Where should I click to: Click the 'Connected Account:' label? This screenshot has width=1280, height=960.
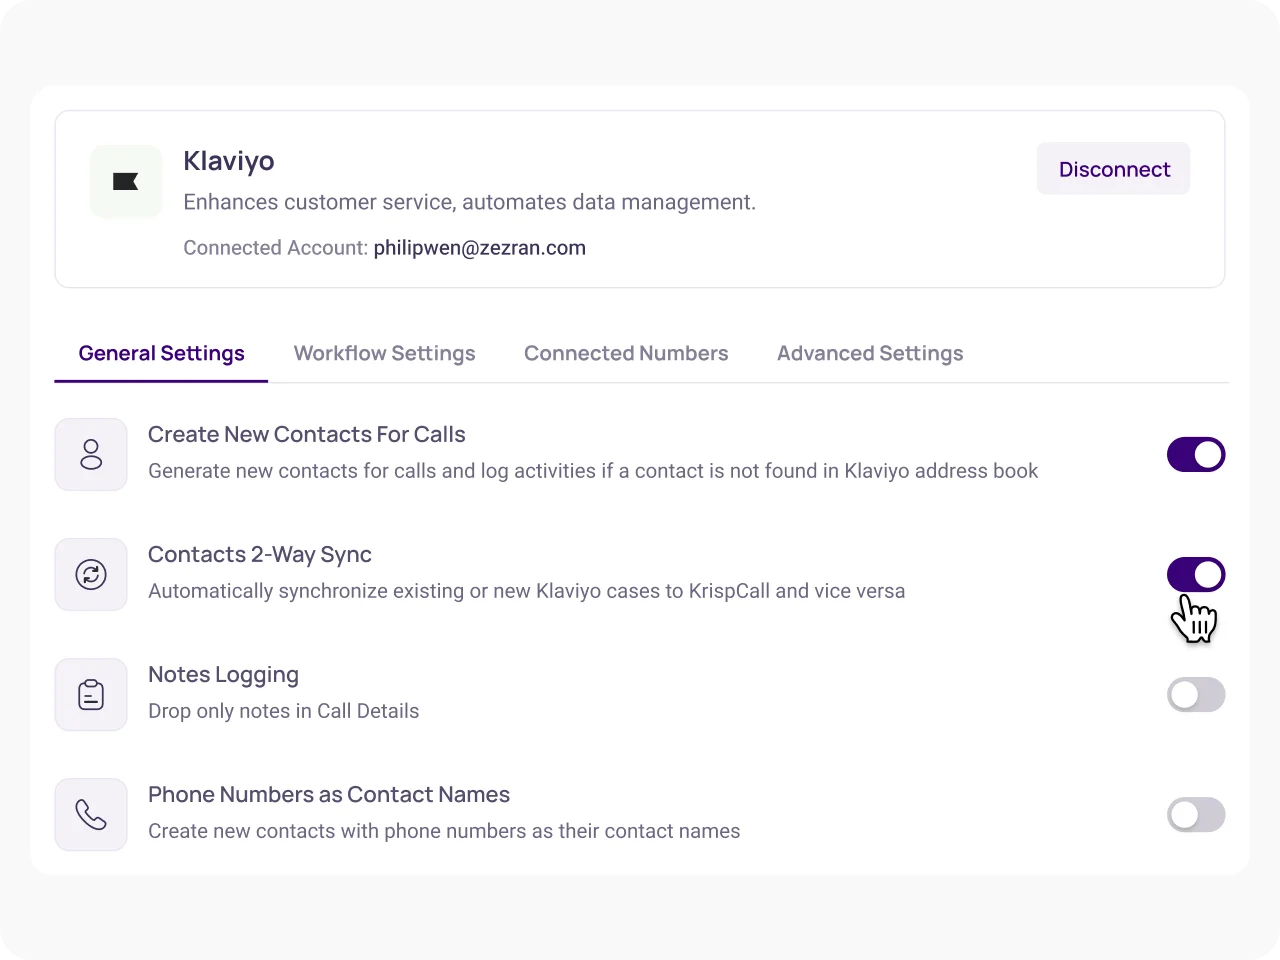[x=276, y=248]
